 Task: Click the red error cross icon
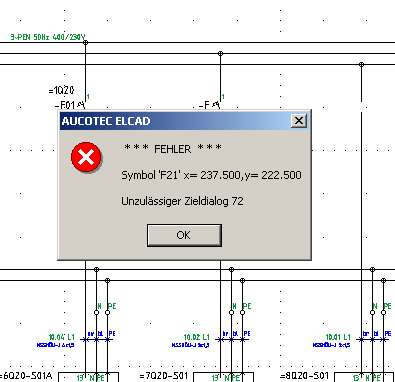click(x=86, y=157)
